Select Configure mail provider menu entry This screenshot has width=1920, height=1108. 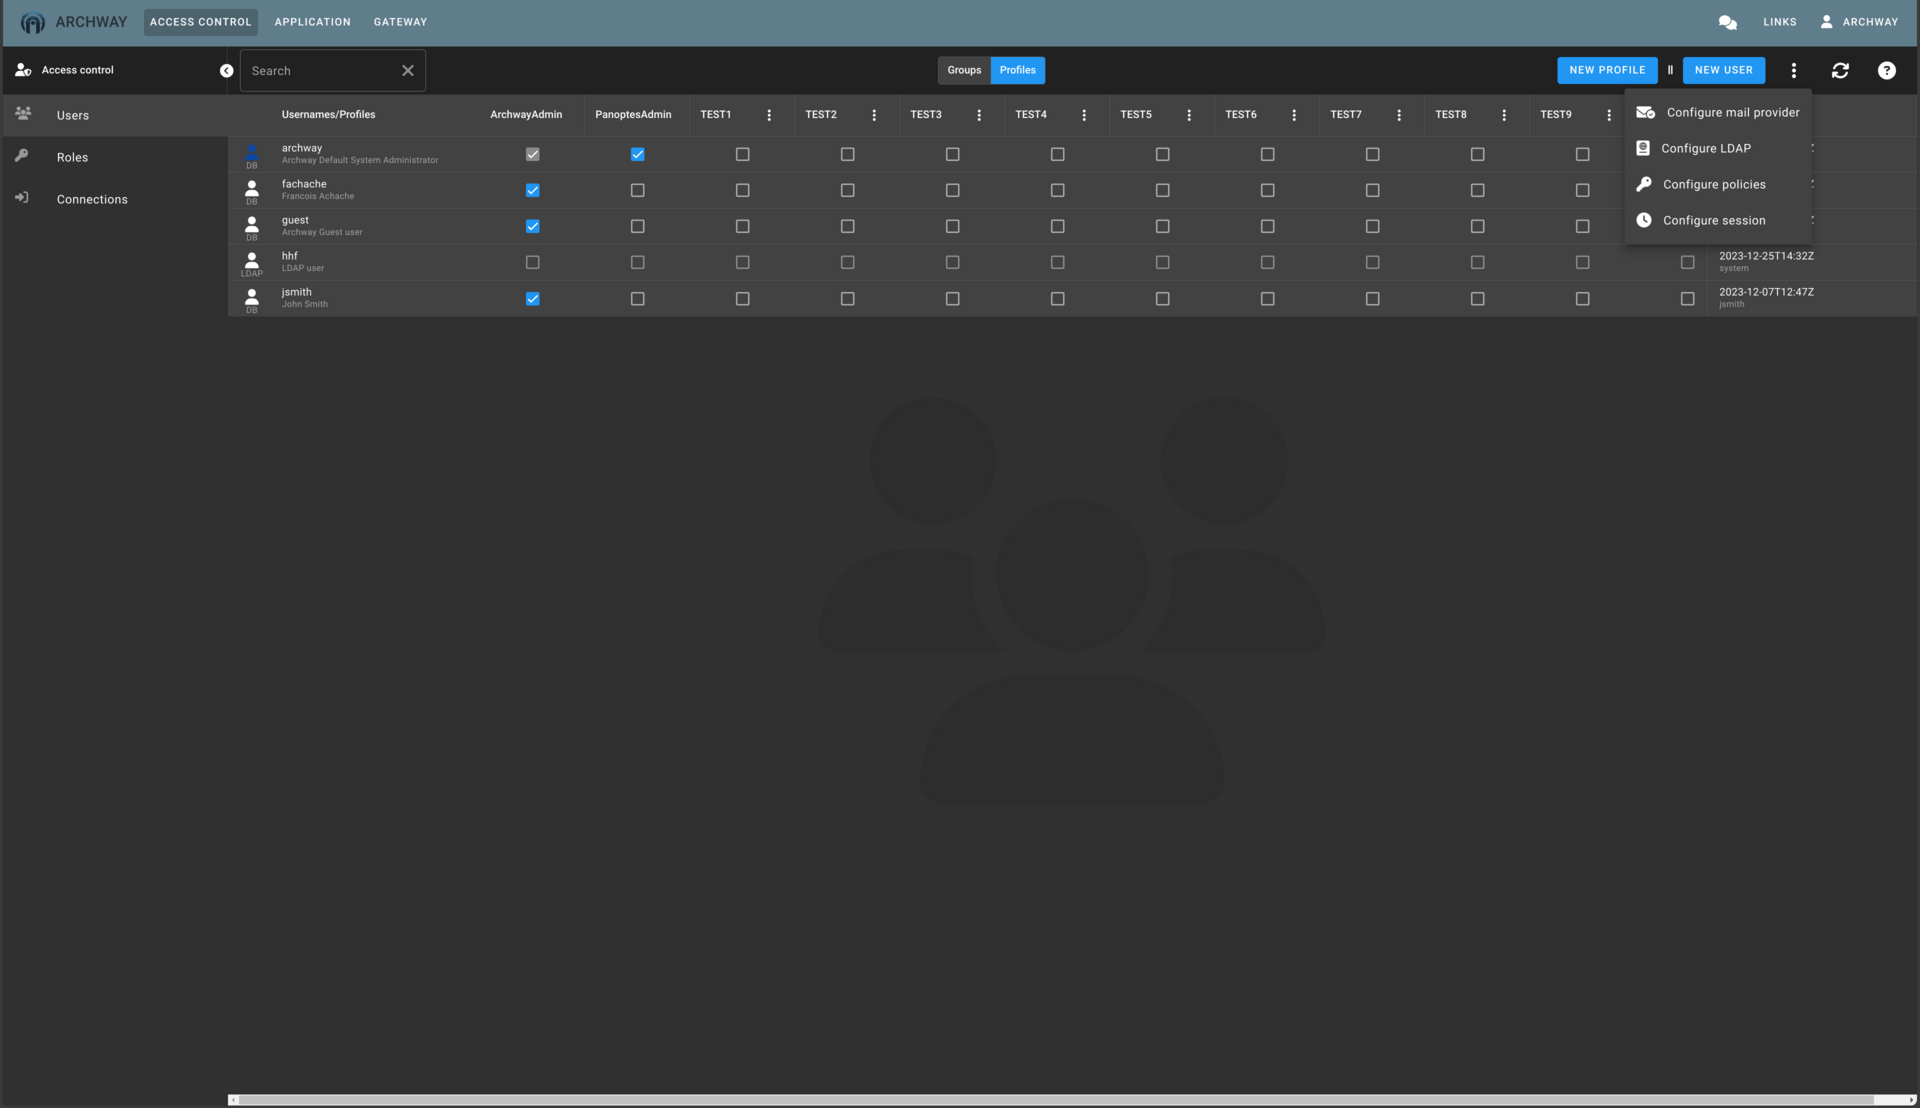pos(1718,112)
